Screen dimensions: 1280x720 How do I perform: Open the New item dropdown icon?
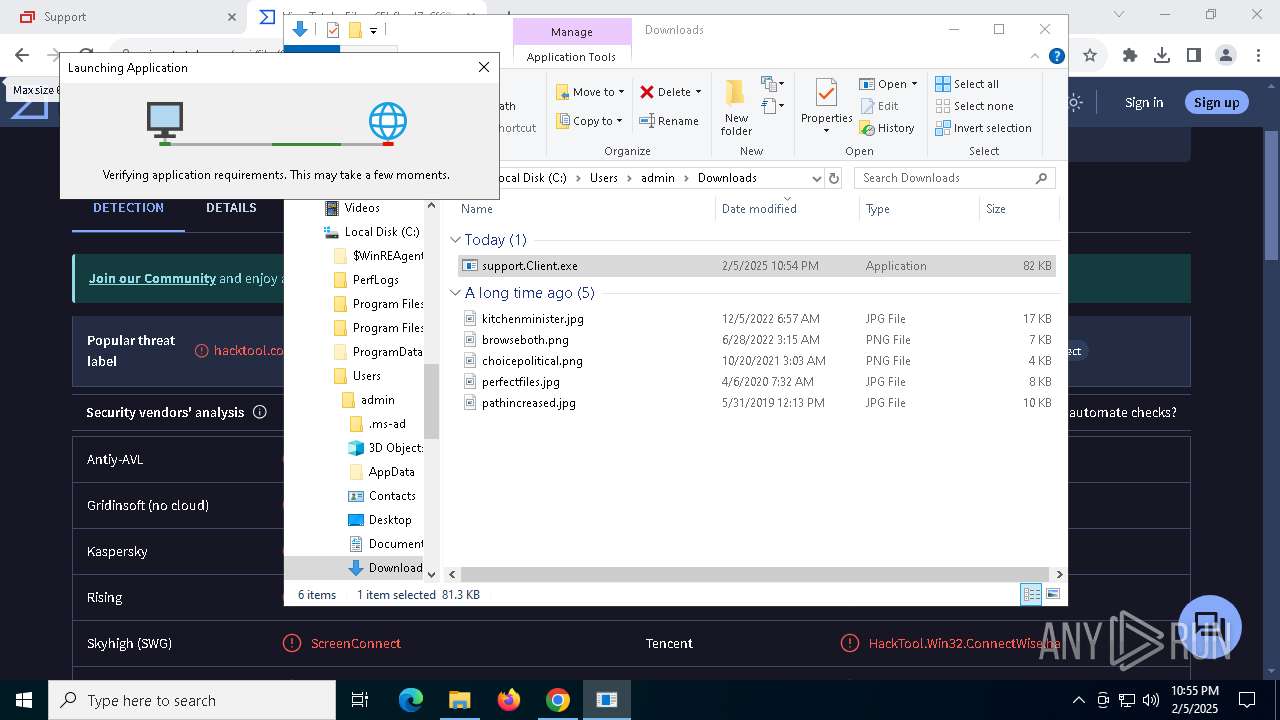coord(772,84)
